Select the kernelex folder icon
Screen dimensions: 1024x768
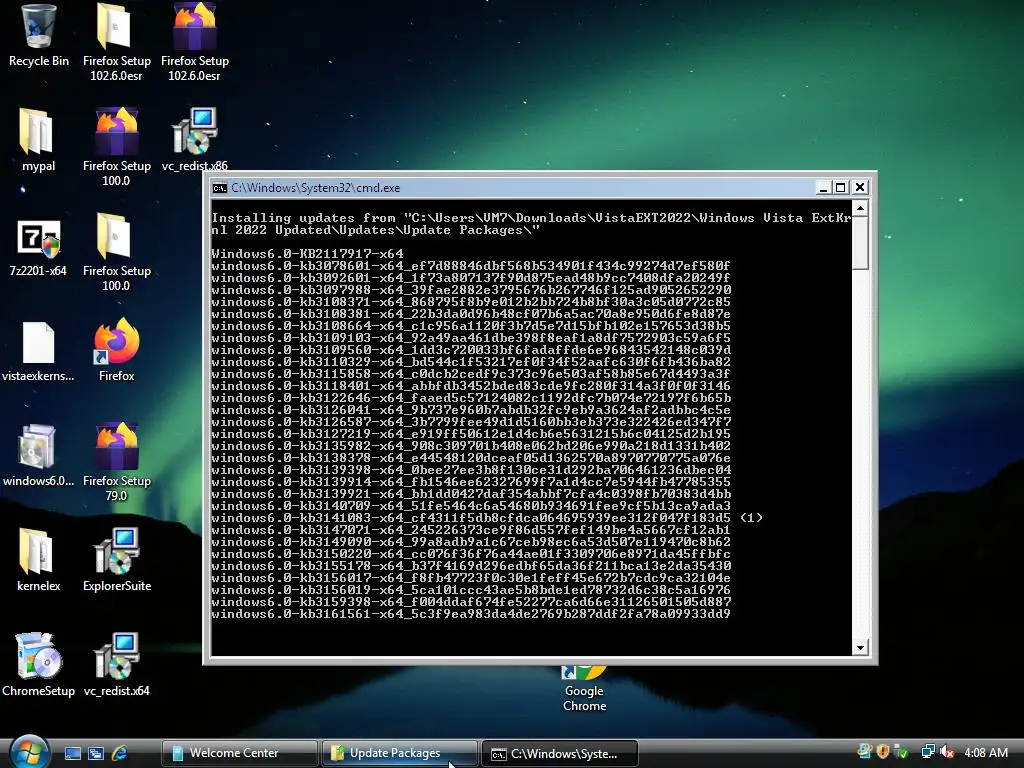[38, 560]
